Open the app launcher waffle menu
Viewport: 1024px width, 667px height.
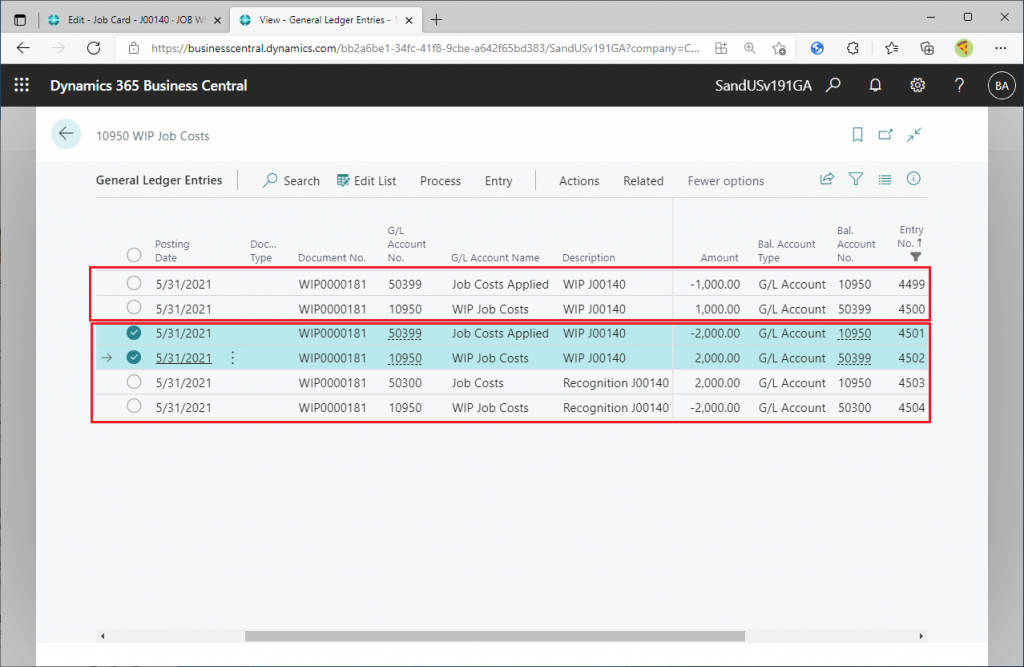tap(22, 85)
